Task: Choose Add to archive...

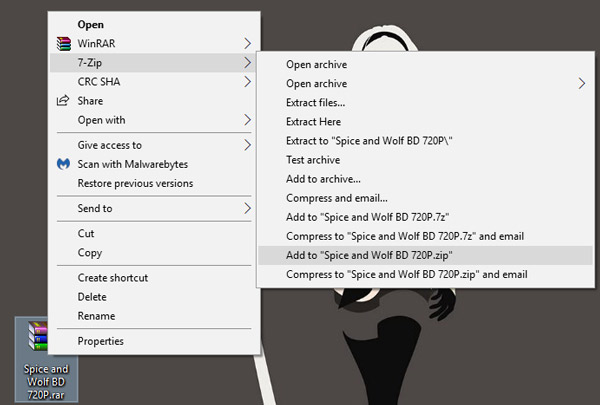Action: tap(426, 179)
